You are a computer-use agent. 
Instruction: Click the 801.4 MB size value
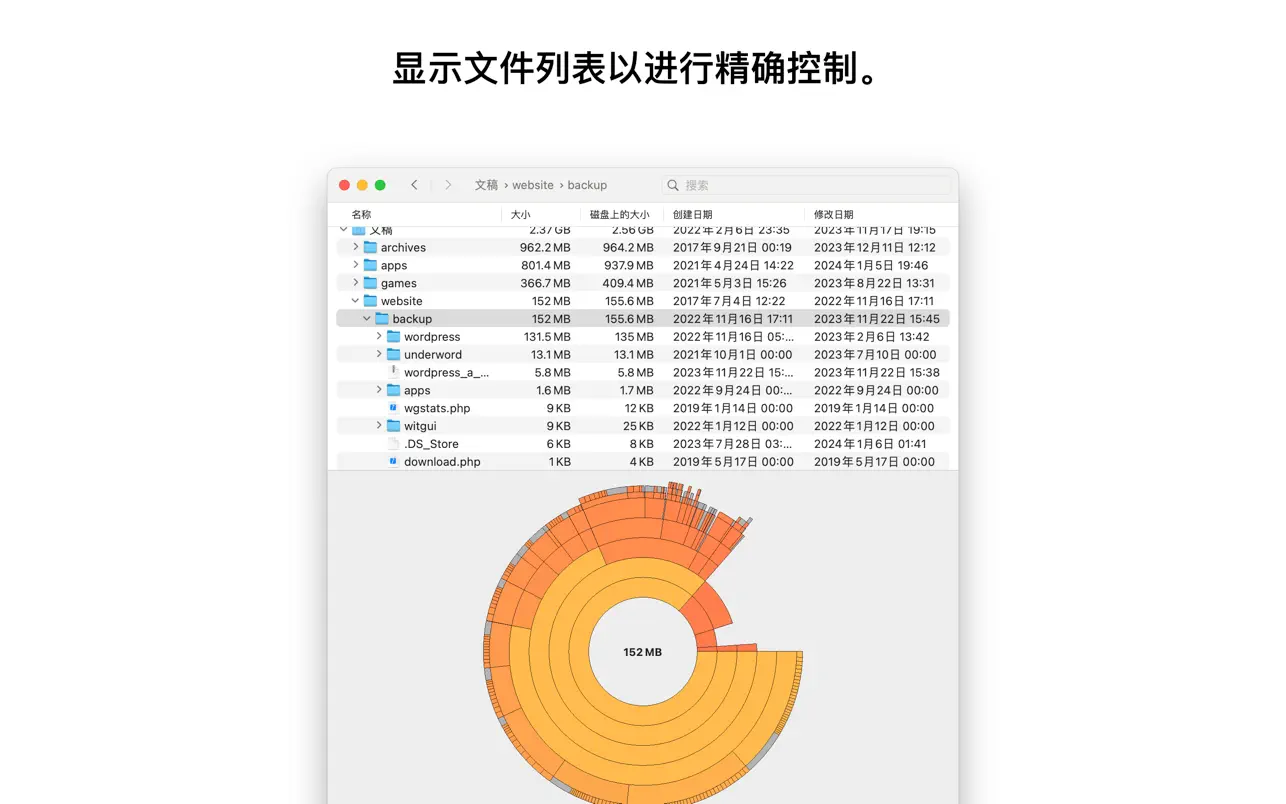point(546,265)
